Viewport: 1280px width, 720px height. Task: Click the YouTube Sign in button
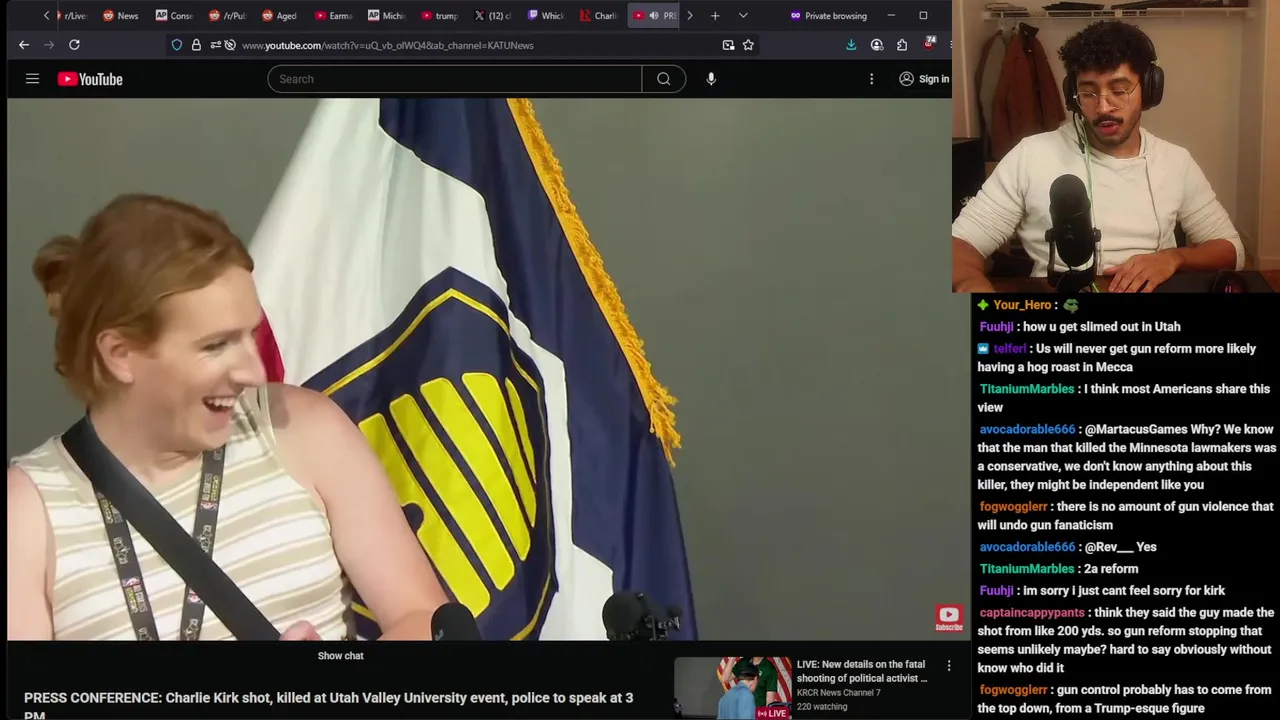click(924, 79)
